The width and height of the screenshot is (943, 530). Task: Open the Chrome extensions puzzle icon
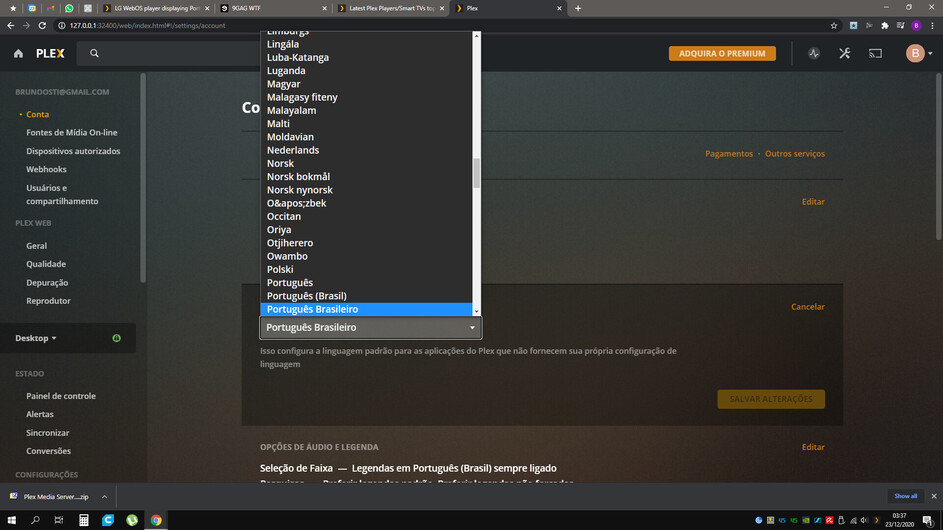click(885, 25)
